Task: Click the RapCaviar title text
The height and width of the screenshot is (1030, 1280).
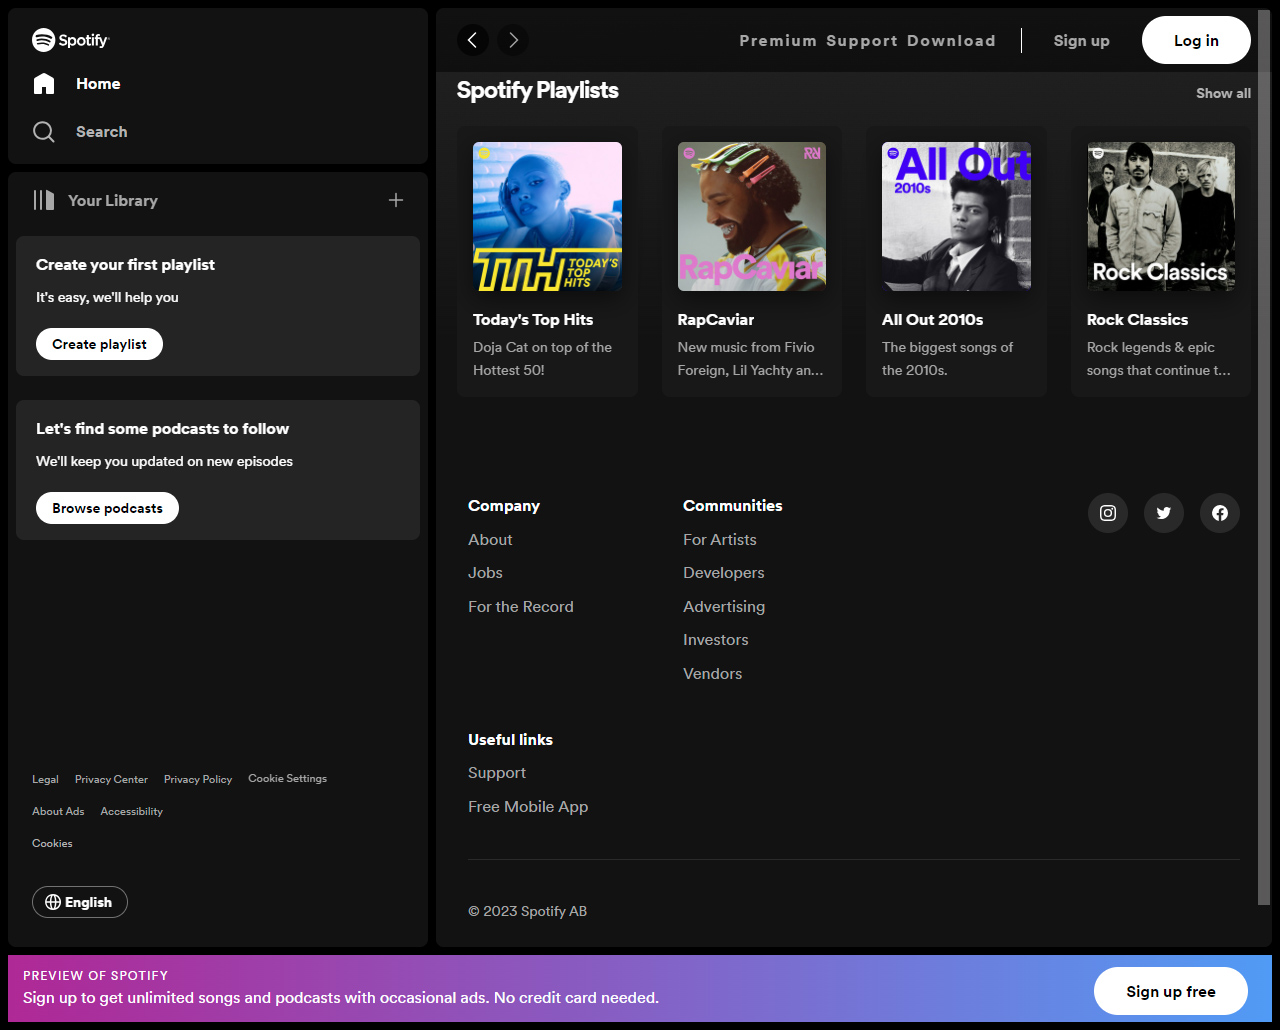Action: coord(716,320)
